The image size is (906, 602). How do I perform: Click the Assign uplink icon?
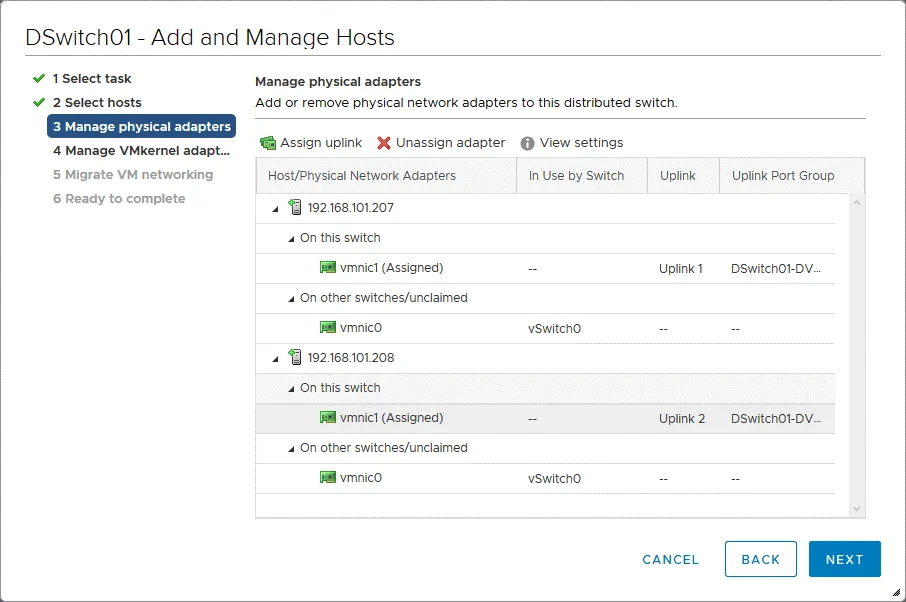pyautogui.click(x=268, y=142)
